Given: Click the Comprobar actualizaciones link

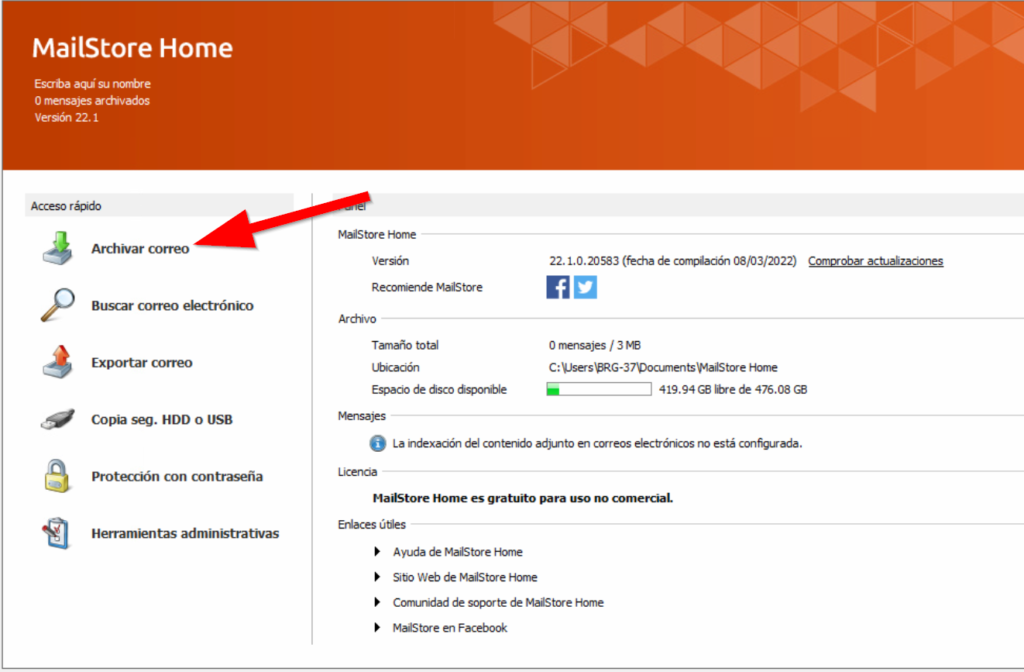Looking at the screenshot, I should pyautogui.click(x=875, y=261).
